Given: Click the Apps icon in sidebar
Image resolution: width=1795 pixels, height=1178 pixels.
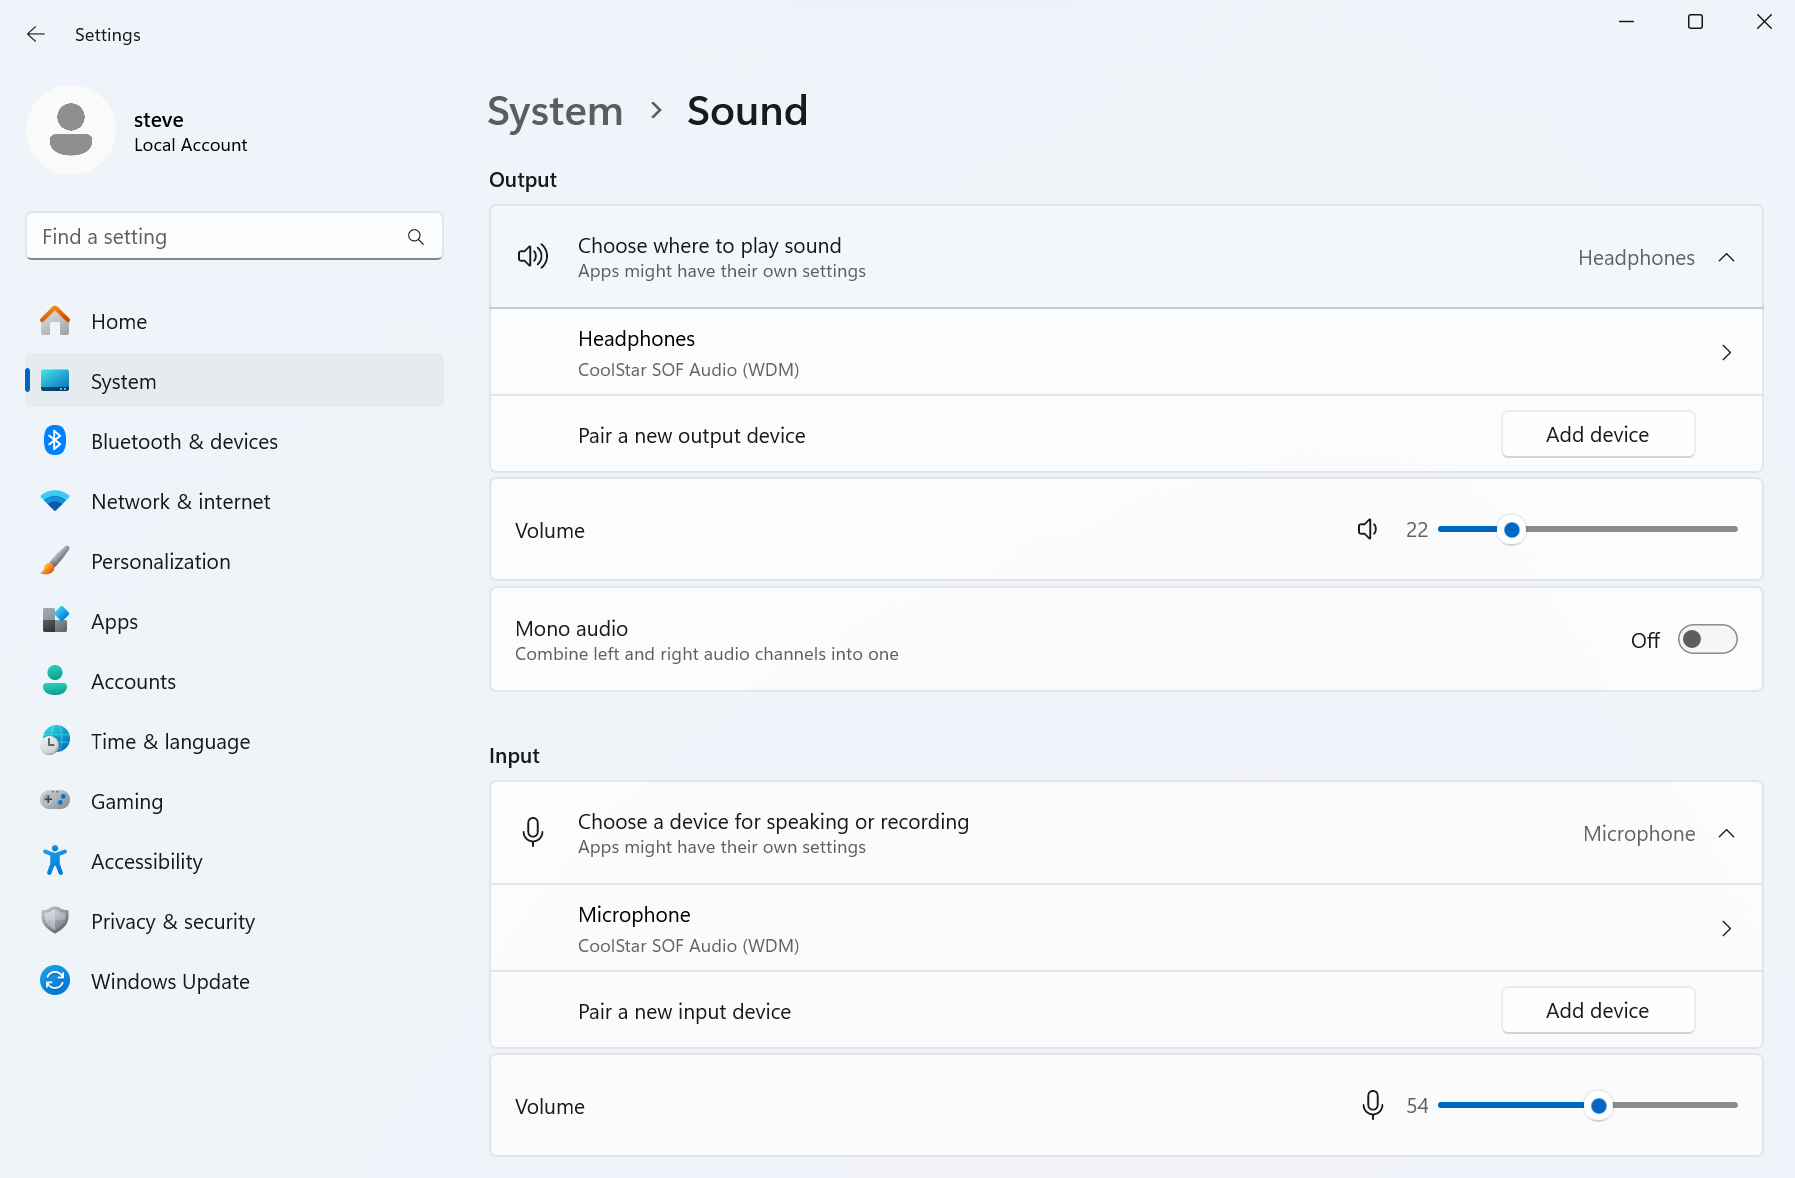Looking at the screenshot, I should coord(55,621).
